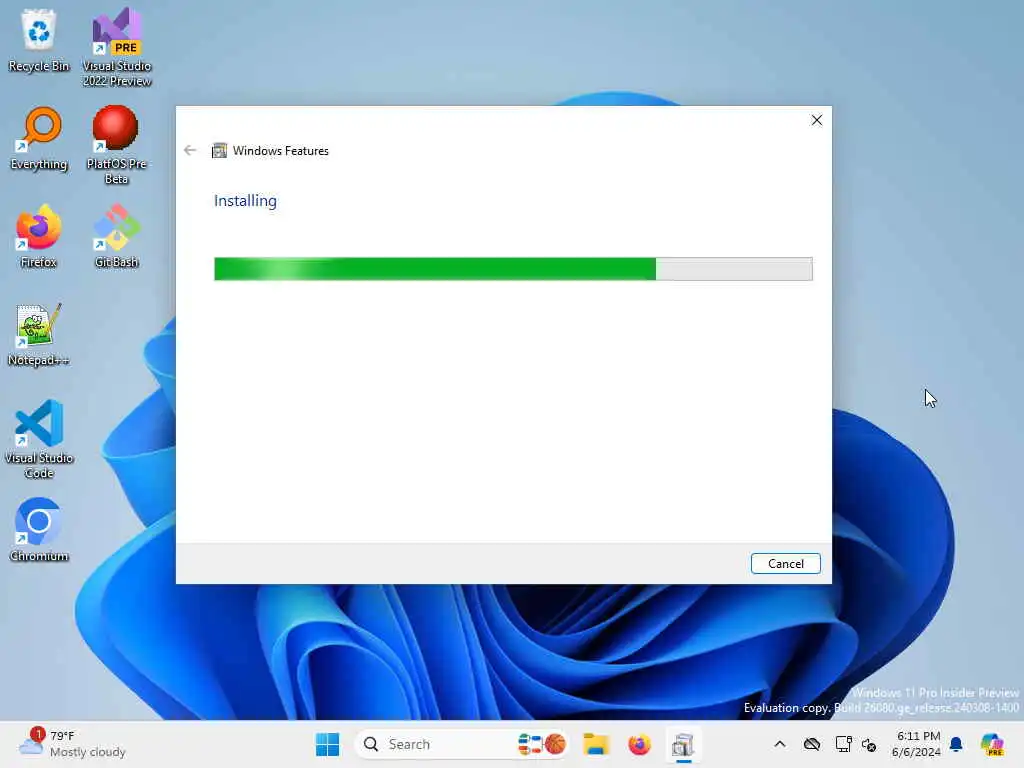Image resolution: width=1024 pixels, height=768 pixels.
Task: Open the weather widget showing 79°F
Action: coord(72,744)
